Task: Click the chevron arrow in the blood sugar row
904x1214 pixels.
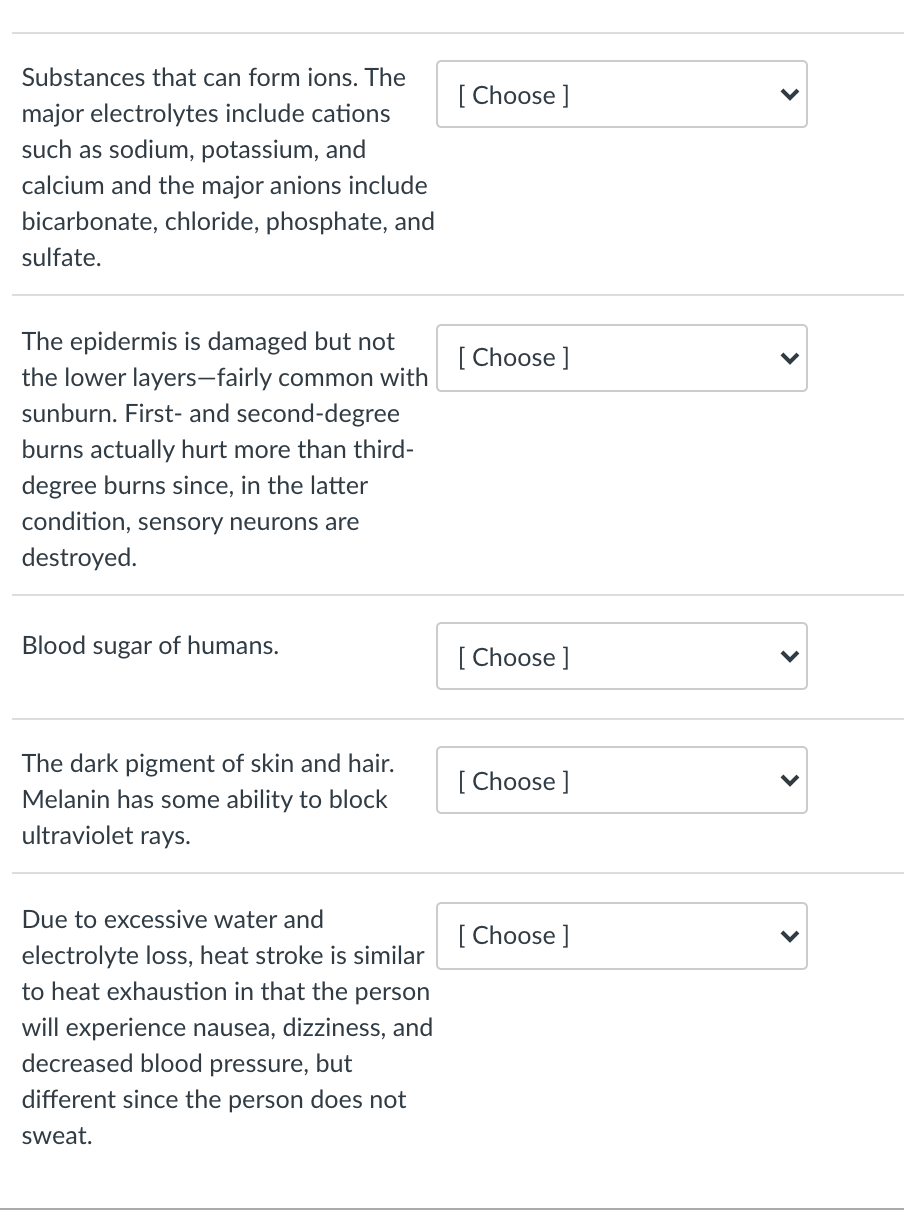Action: tap(789, 657)
